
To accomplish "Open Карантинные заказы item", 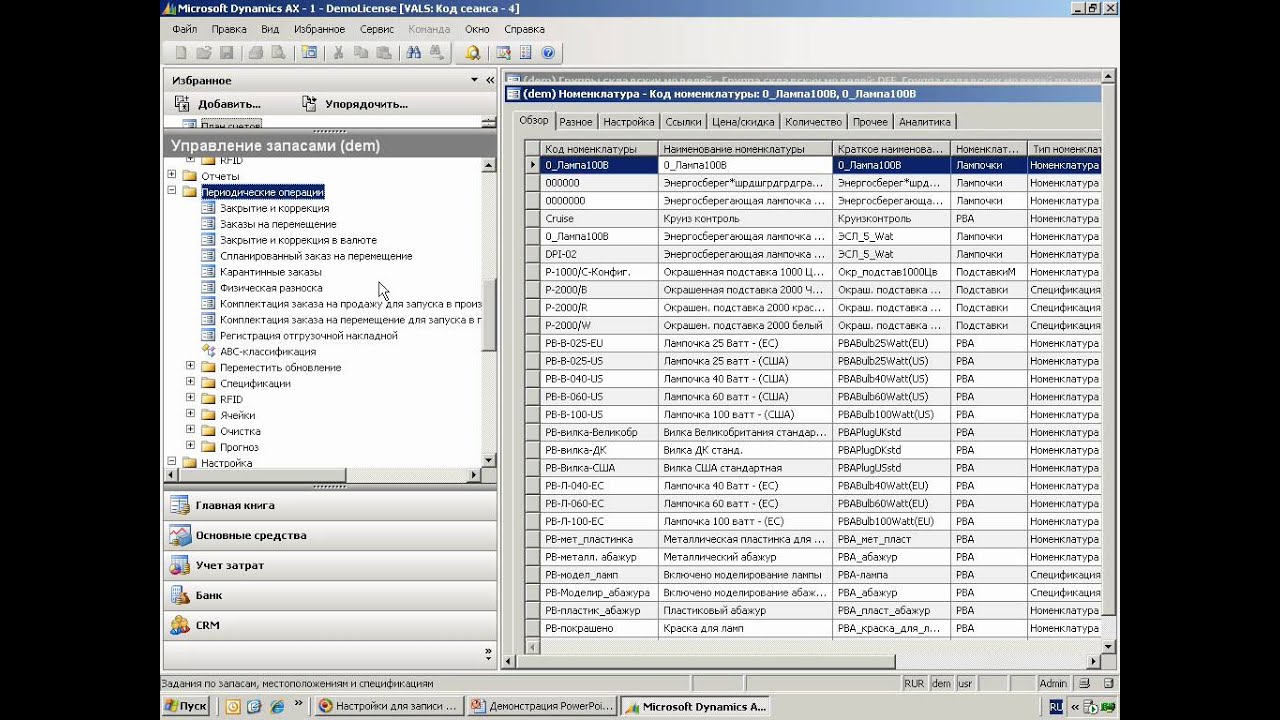I will click(271, 272).
